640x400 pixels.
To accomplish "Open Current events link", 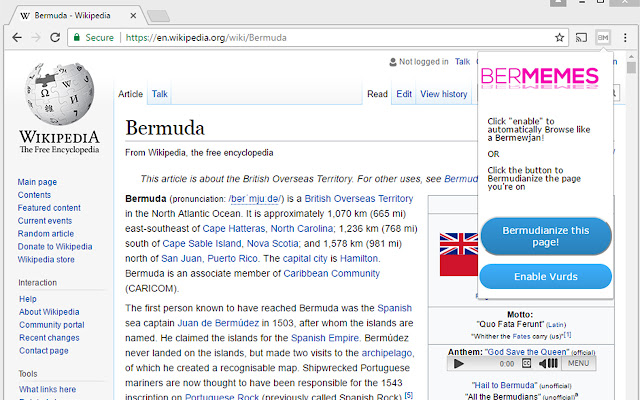I will [x=45, y=221].
